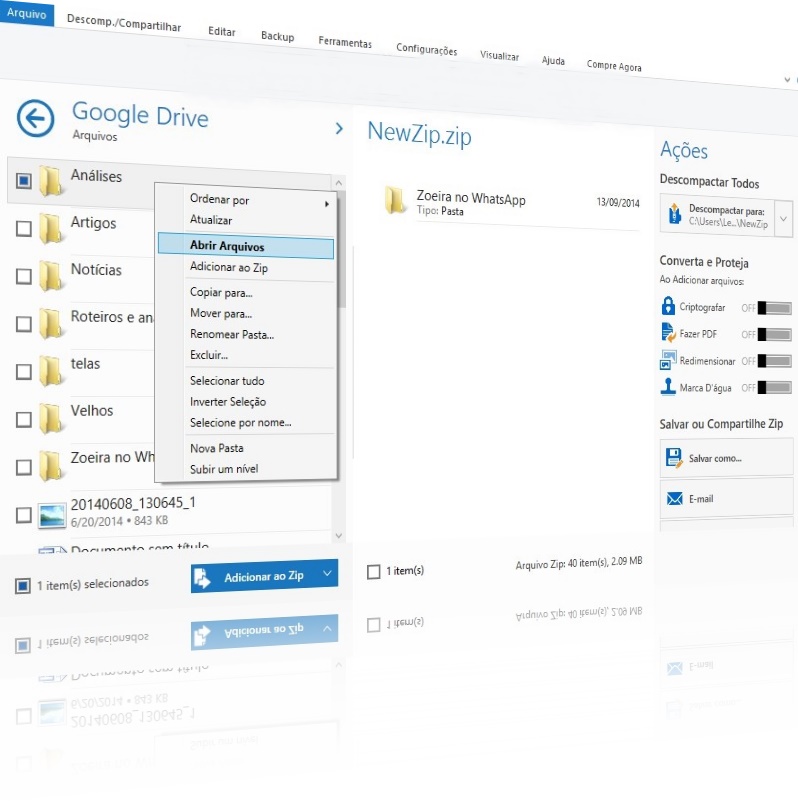Viewport: 798px width, 802px height.
Task: Click the telas folder icon
Action: pyautogui.click(x=51, y=371)
